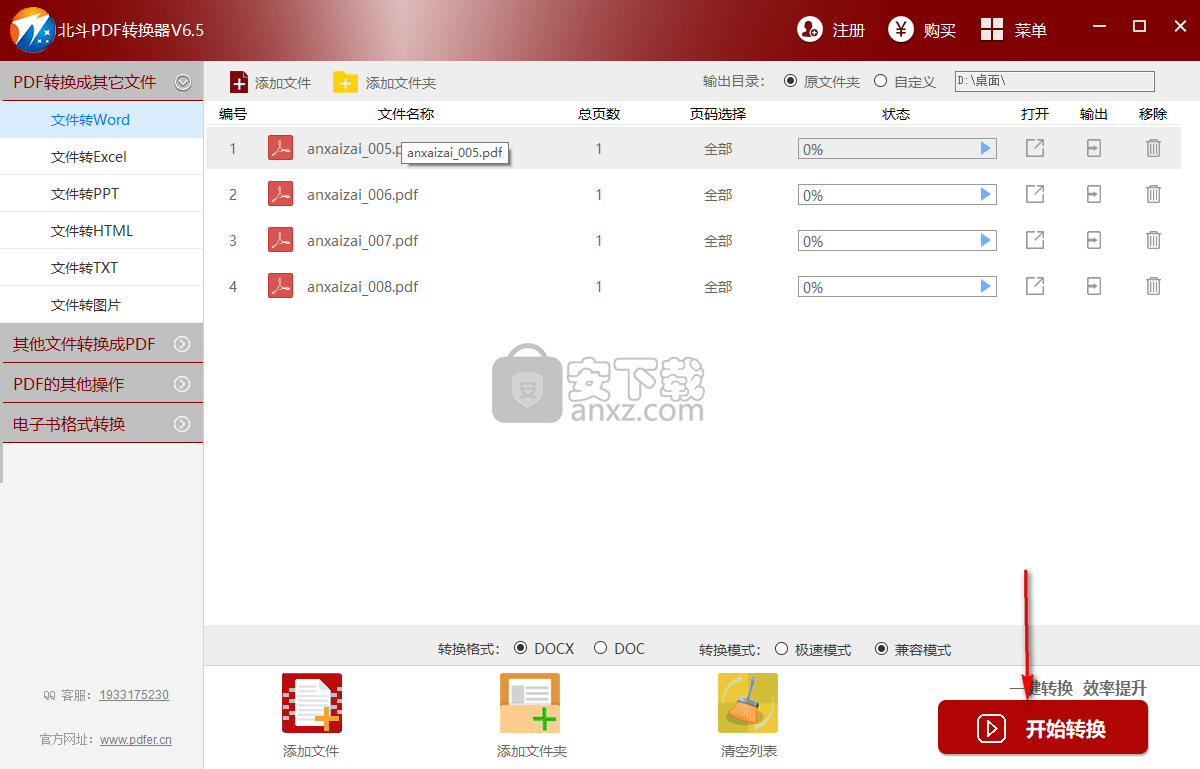This screenshot has width=1200, height=769.
Task: Remove anxaizai_008.pdf using its trash icon
Action: click(x=1153, y=286)
